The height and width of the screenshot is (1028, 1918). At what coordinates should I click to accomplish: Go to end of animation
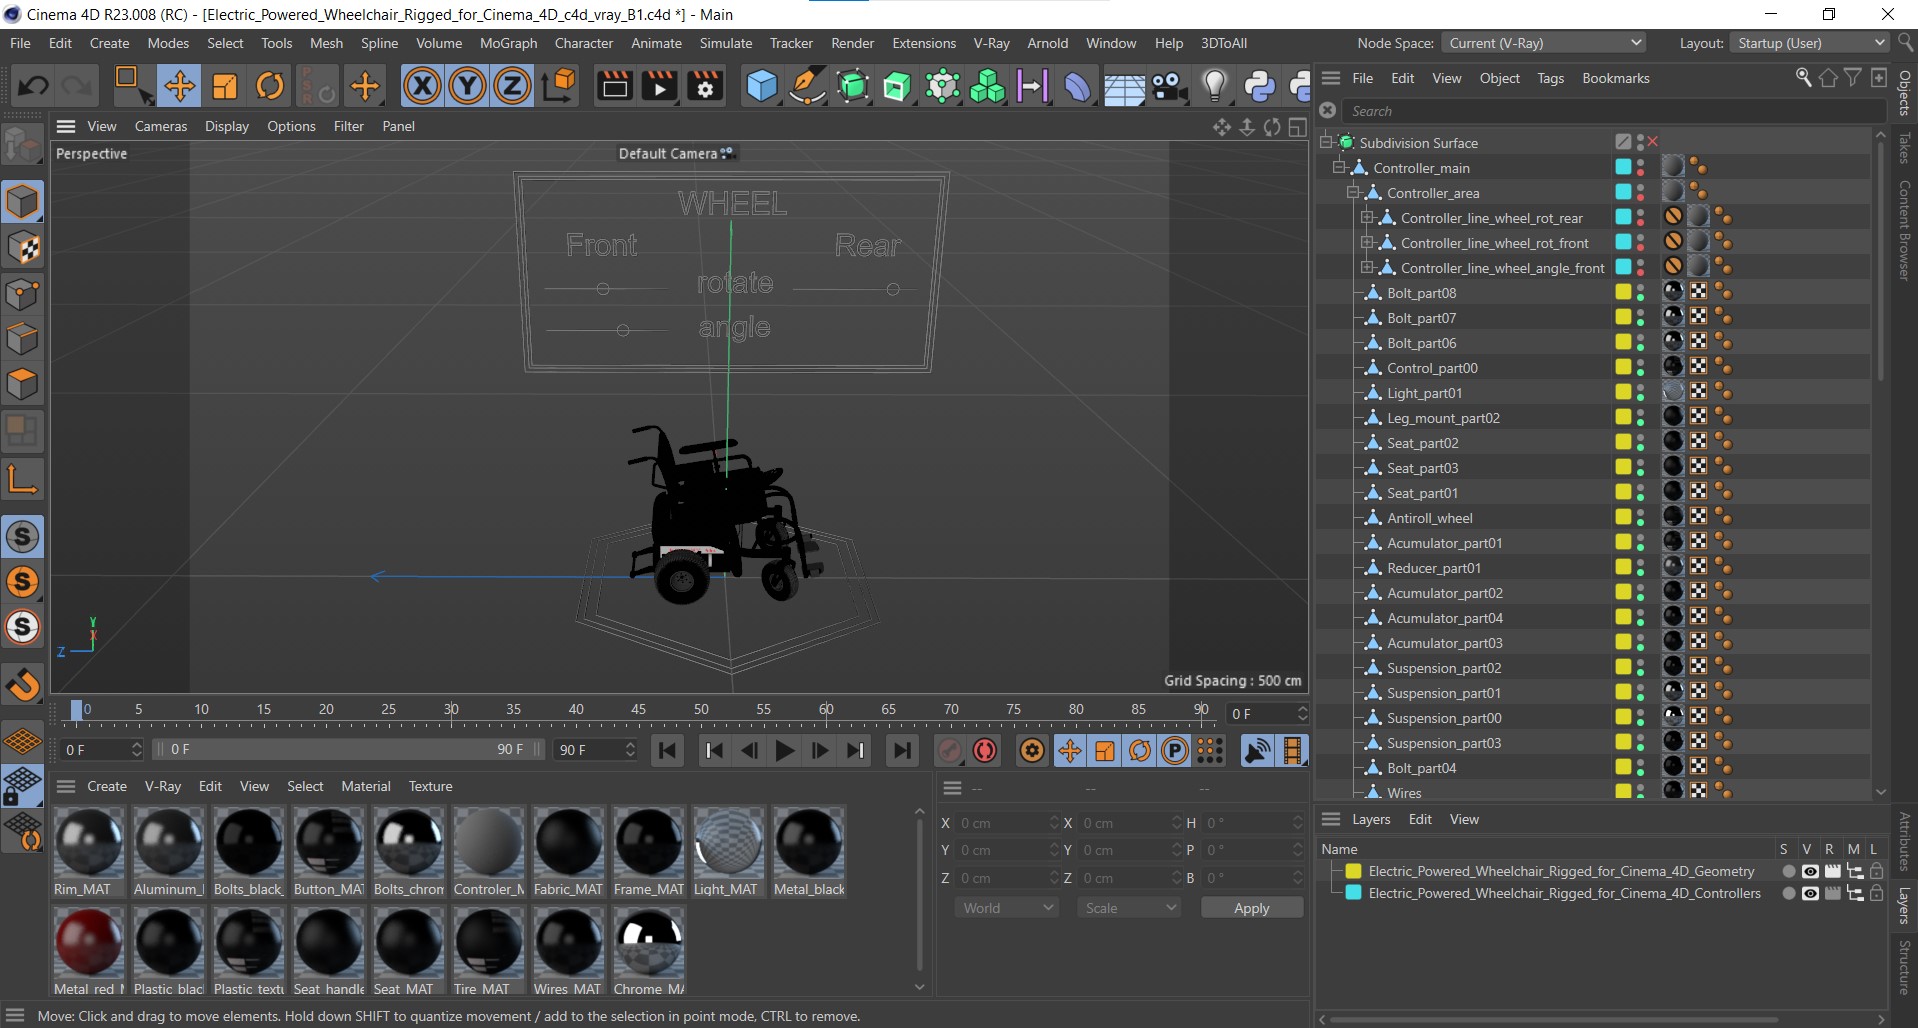click(x=902, y=750)
